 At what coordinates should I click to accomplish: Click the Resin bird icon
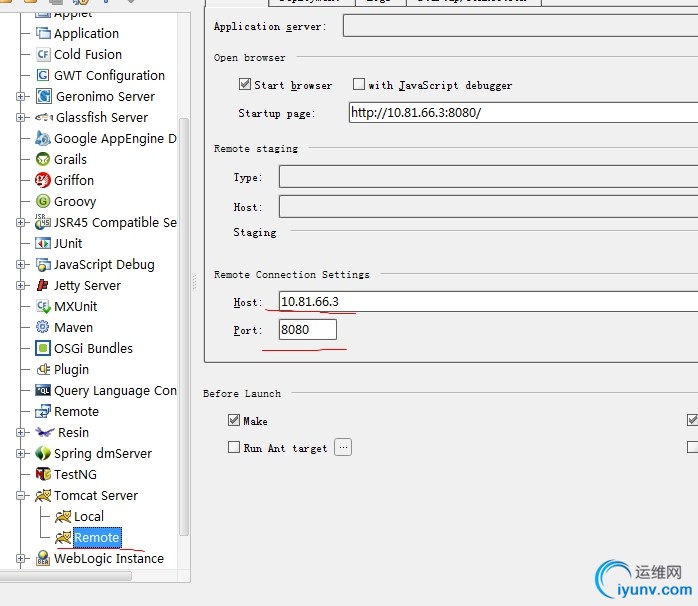(45, 432)
